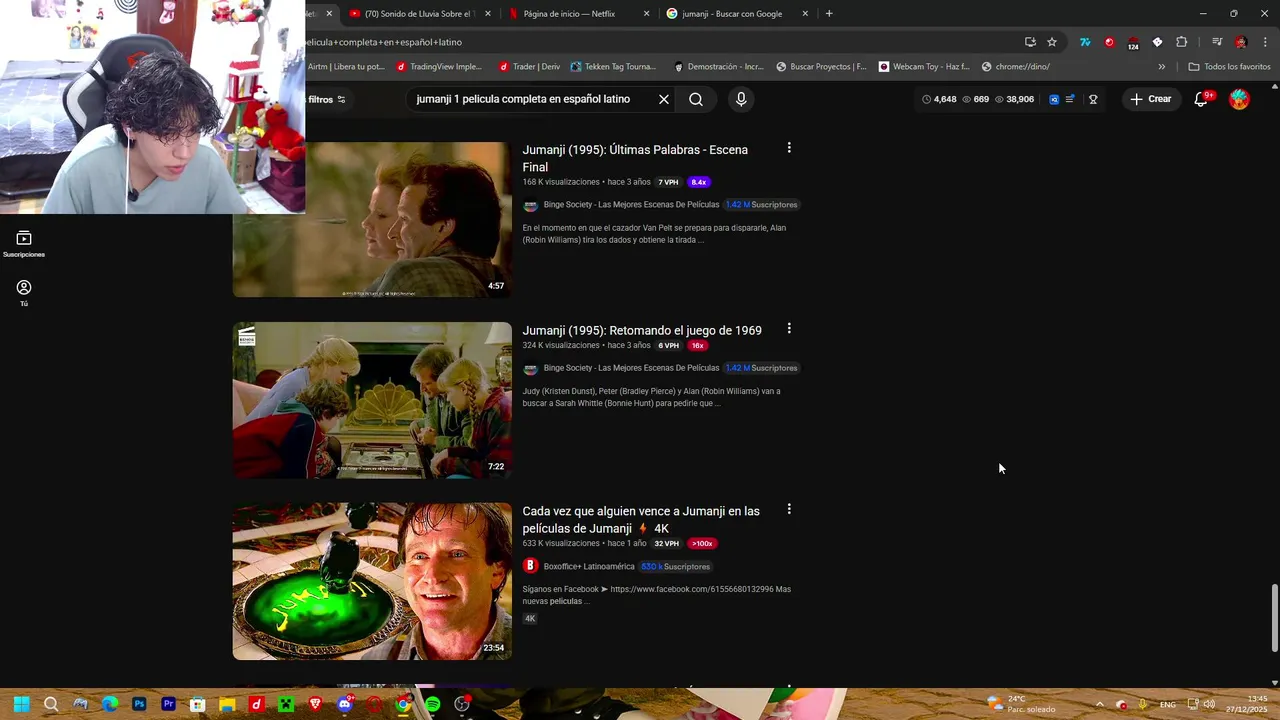Screen dimensions: 1280x720
Task: Open the TradingView bookmark
Action: pyautogui.click(x=439, y=67)
